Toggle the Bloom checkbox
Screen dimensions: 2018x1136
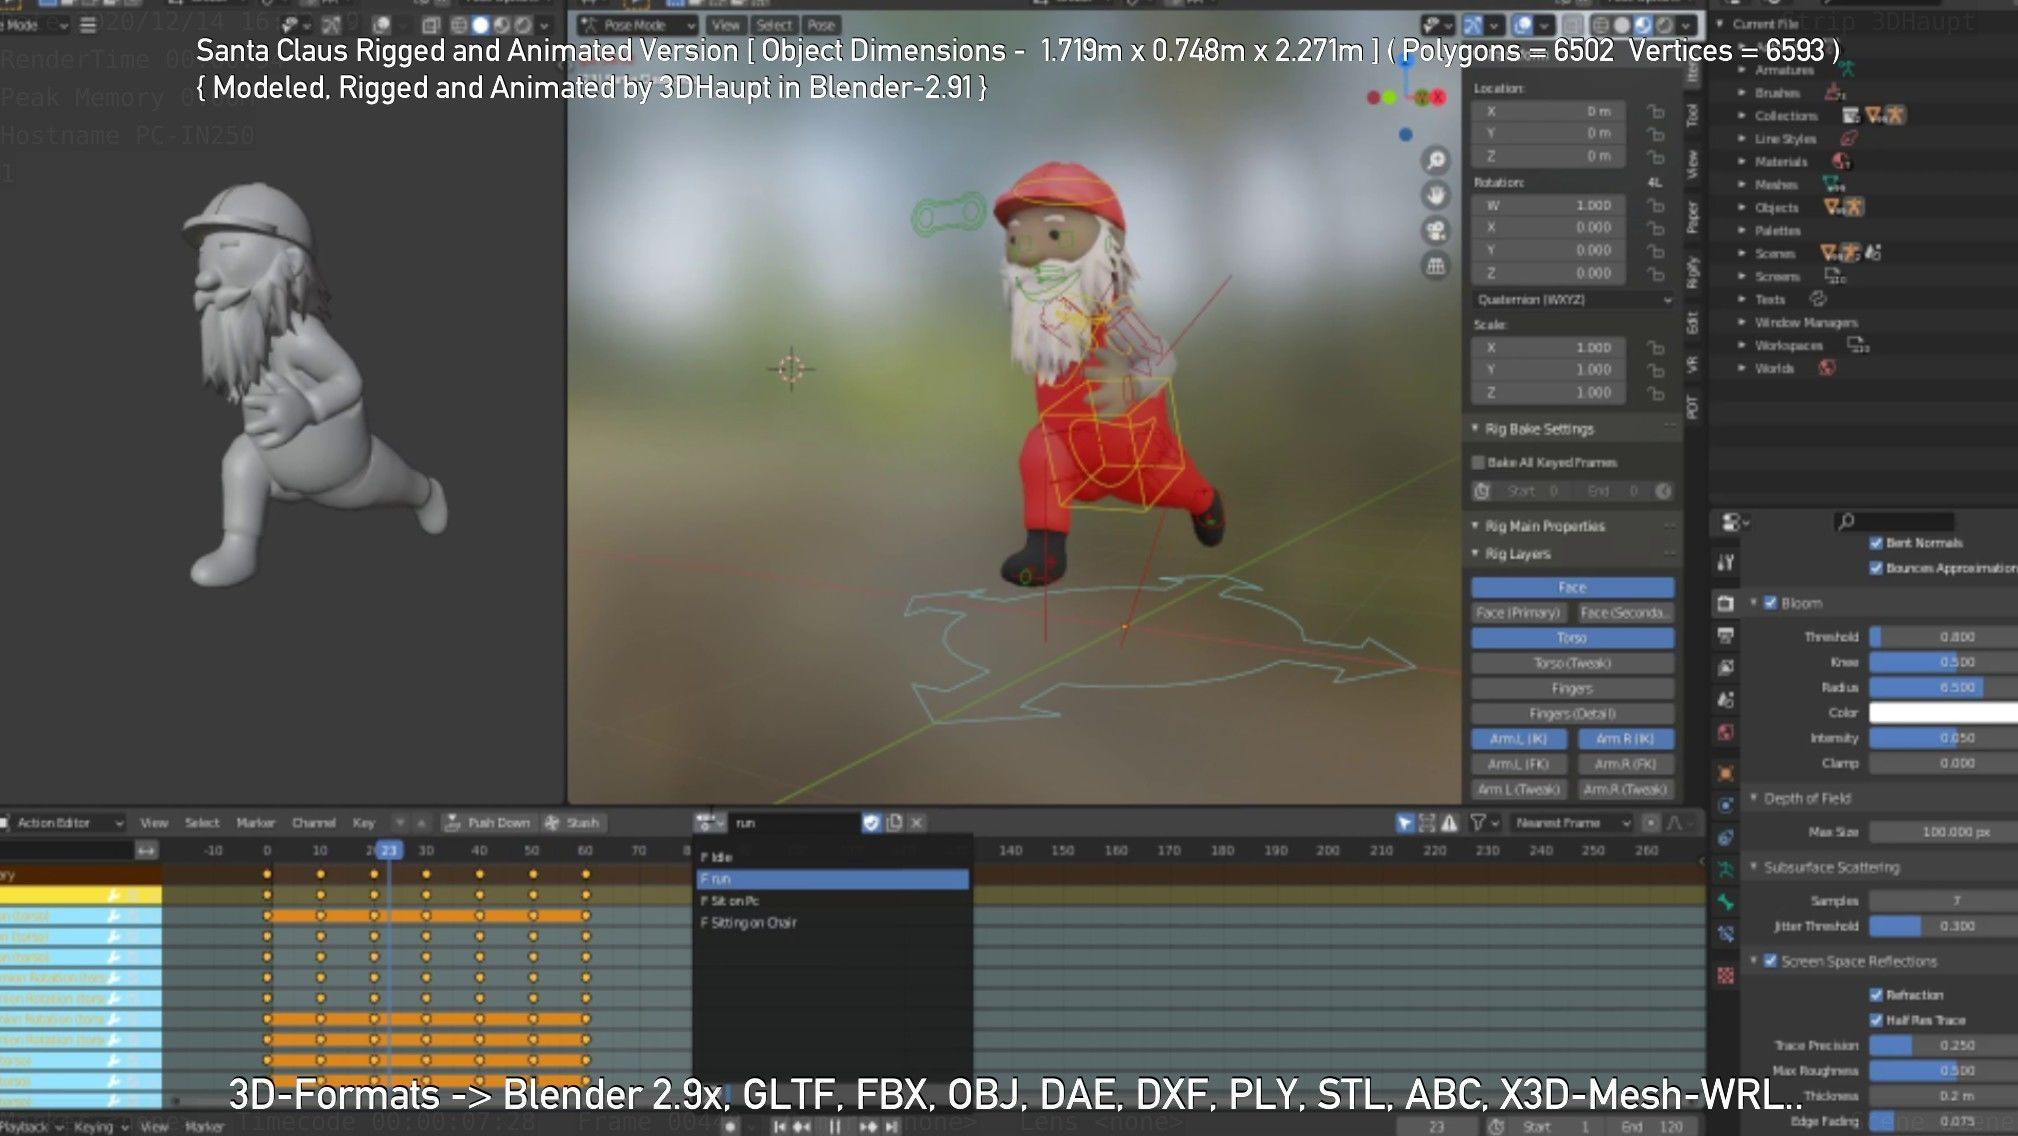tap(1770, 603)
